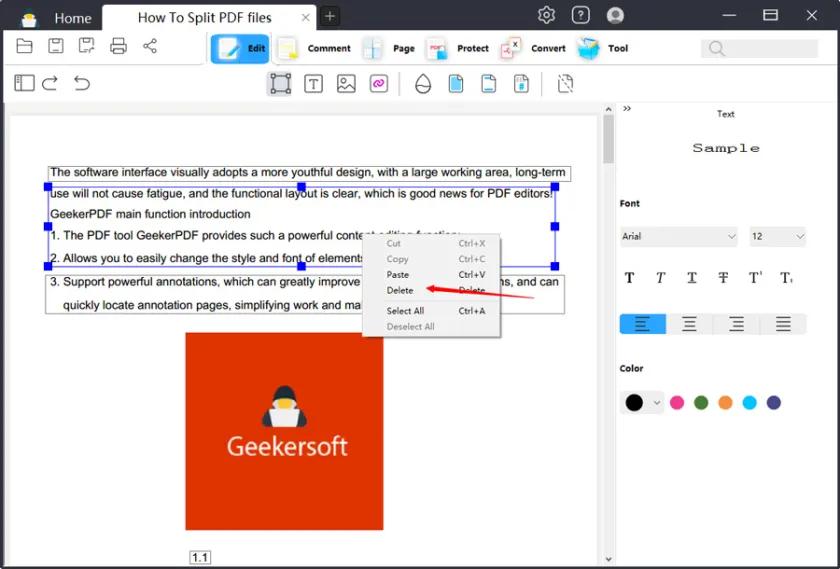Viewport: 840px width, 569px height.
Task: Toggle superscript text style
Action: click(755, 278)
